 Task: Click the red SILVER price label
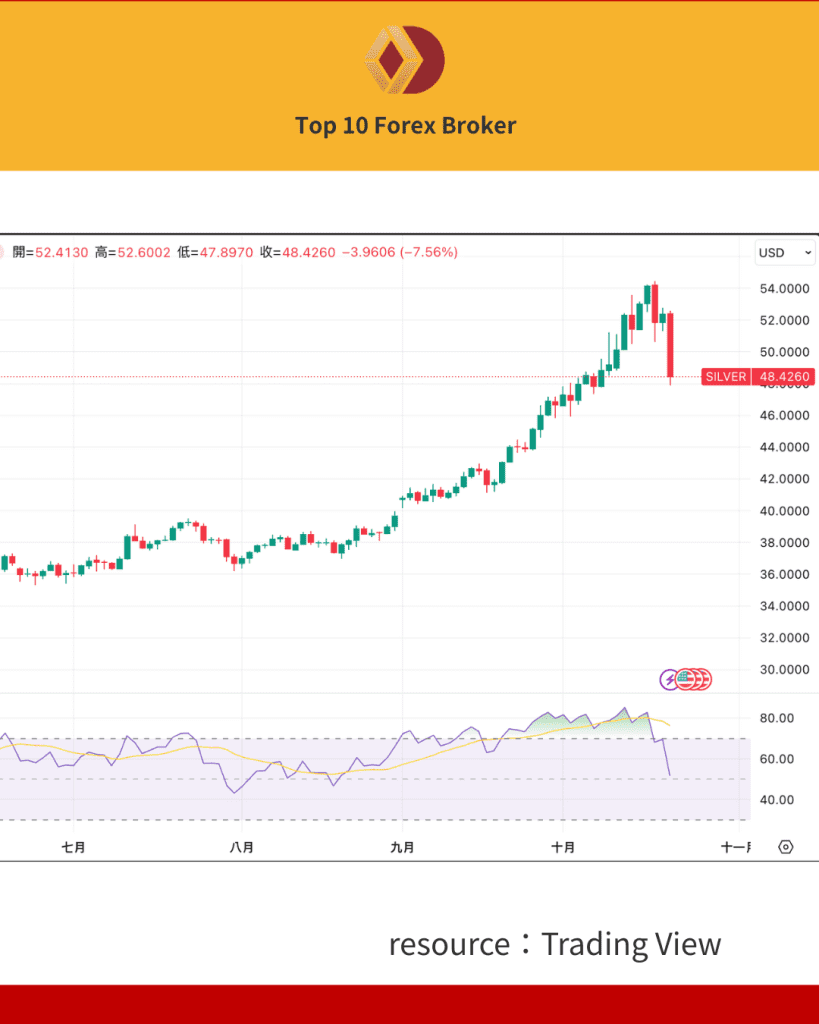pyautogui.click(x=726, y=377)
